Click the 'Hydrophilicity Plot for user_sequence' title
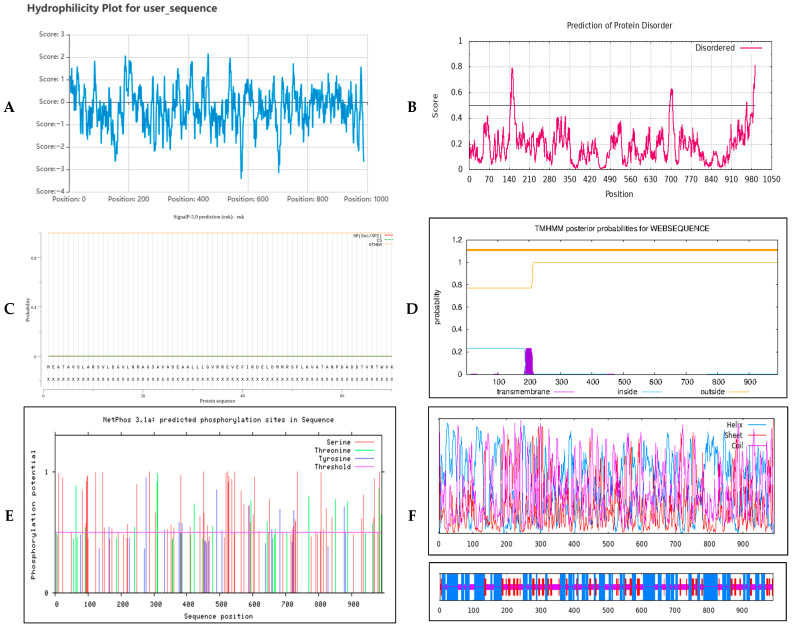Image resolution: width=793 pixels, height=627 pixels. (122, 9)
